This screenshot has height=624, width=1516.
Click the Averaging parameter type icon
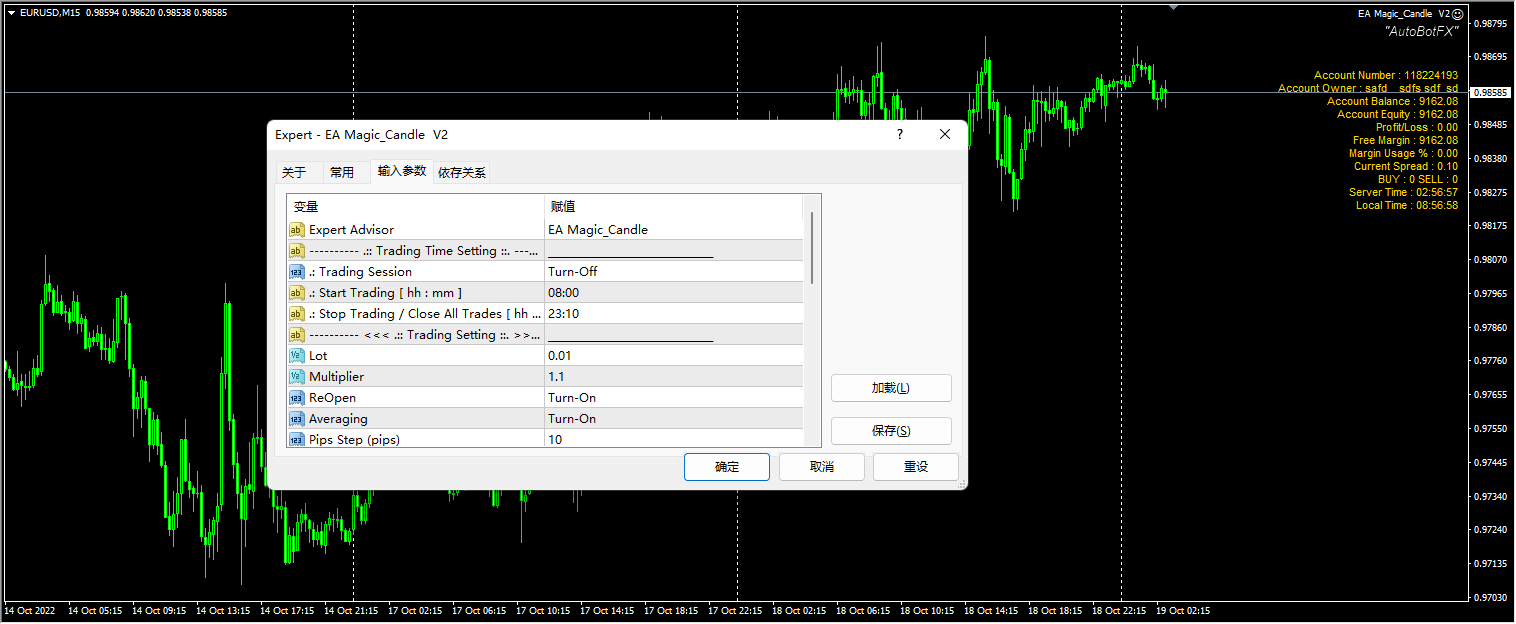click(x=296, y=419)
